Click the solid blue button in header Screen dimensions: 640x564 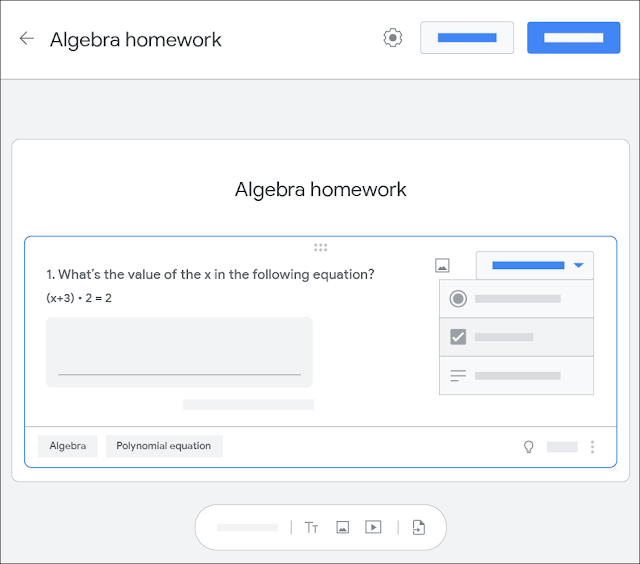(573, 38)
